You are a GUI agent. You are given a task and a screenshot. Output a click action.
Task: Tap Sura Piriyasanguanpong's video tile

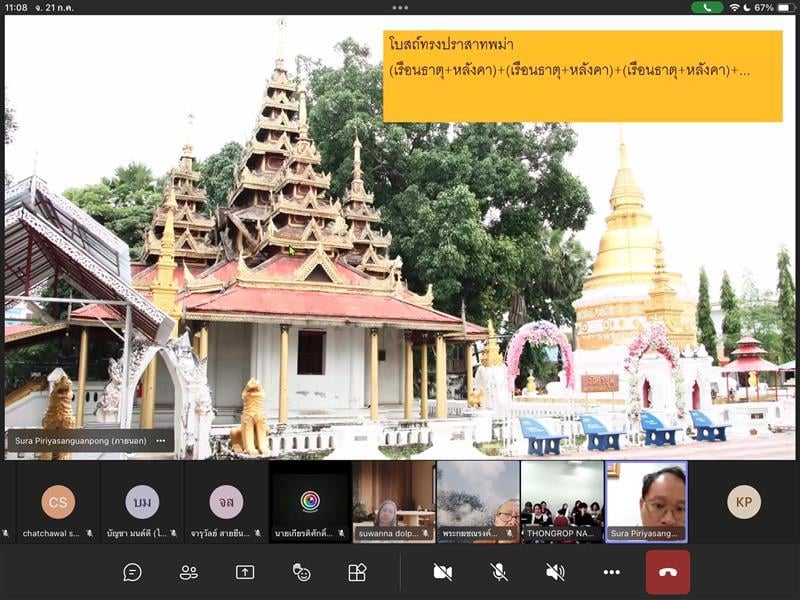[647, 500]
